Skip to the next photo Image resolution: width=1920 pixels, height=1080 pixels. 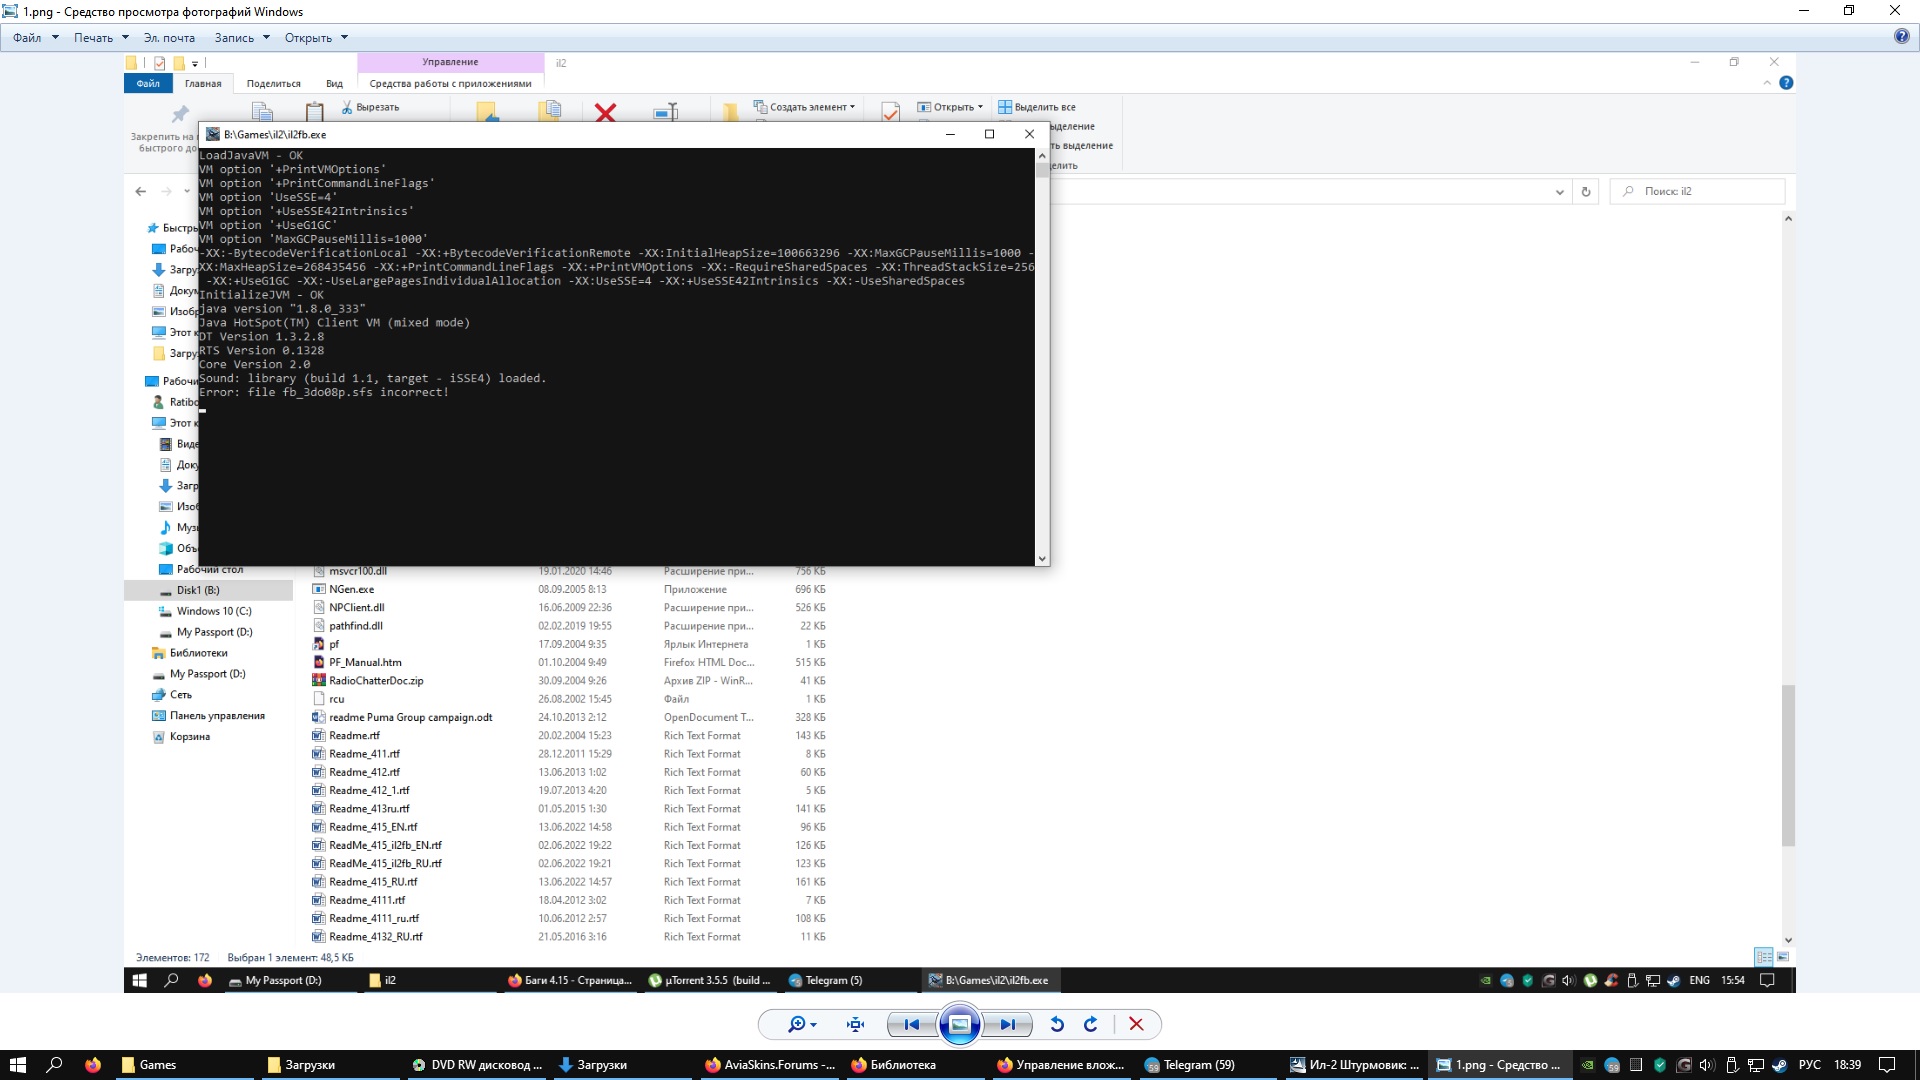[x=1007, y=1024]
